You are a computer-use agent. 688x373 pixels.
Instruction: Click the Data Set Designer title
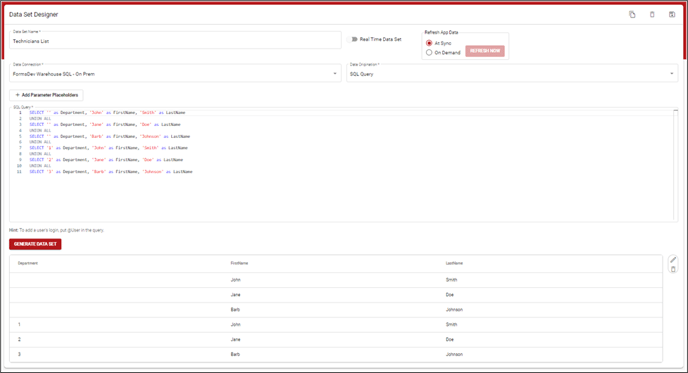point(33,14)
